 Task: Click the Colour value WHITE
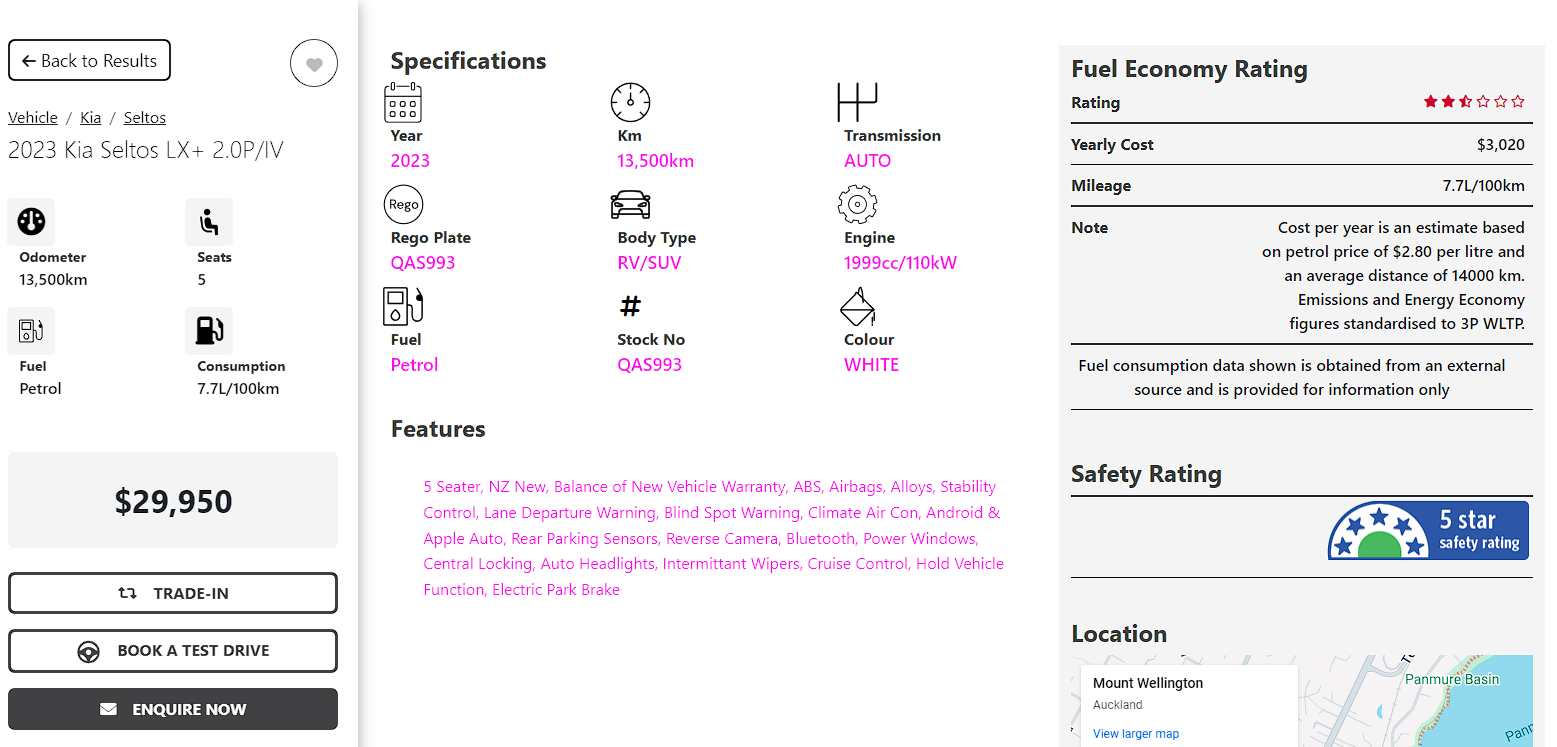click(x=871, y=365)
